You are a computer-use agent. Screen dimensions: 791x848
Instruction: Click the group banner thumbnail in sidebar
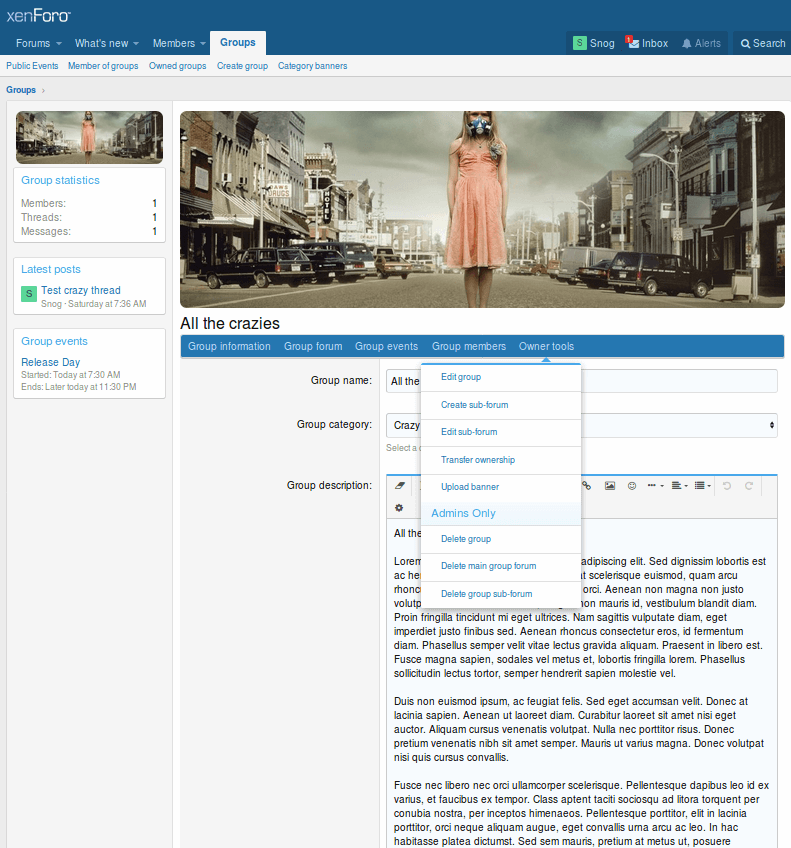[89, 137]
